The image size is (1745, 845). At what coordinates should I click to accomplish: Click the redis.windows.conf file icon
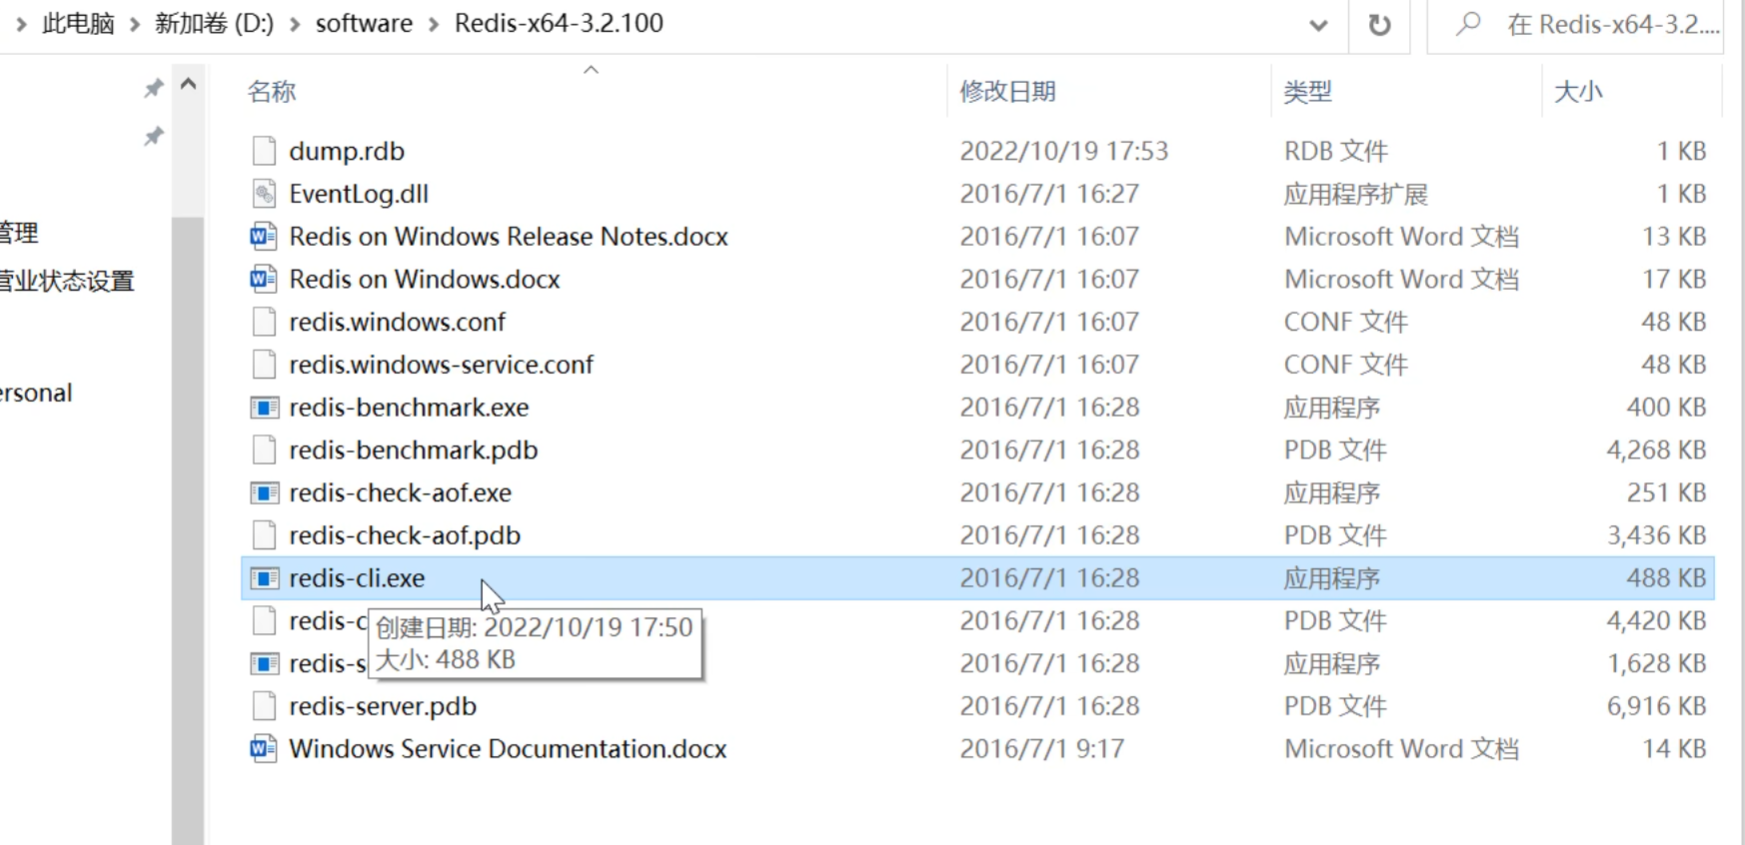point(264,322)
